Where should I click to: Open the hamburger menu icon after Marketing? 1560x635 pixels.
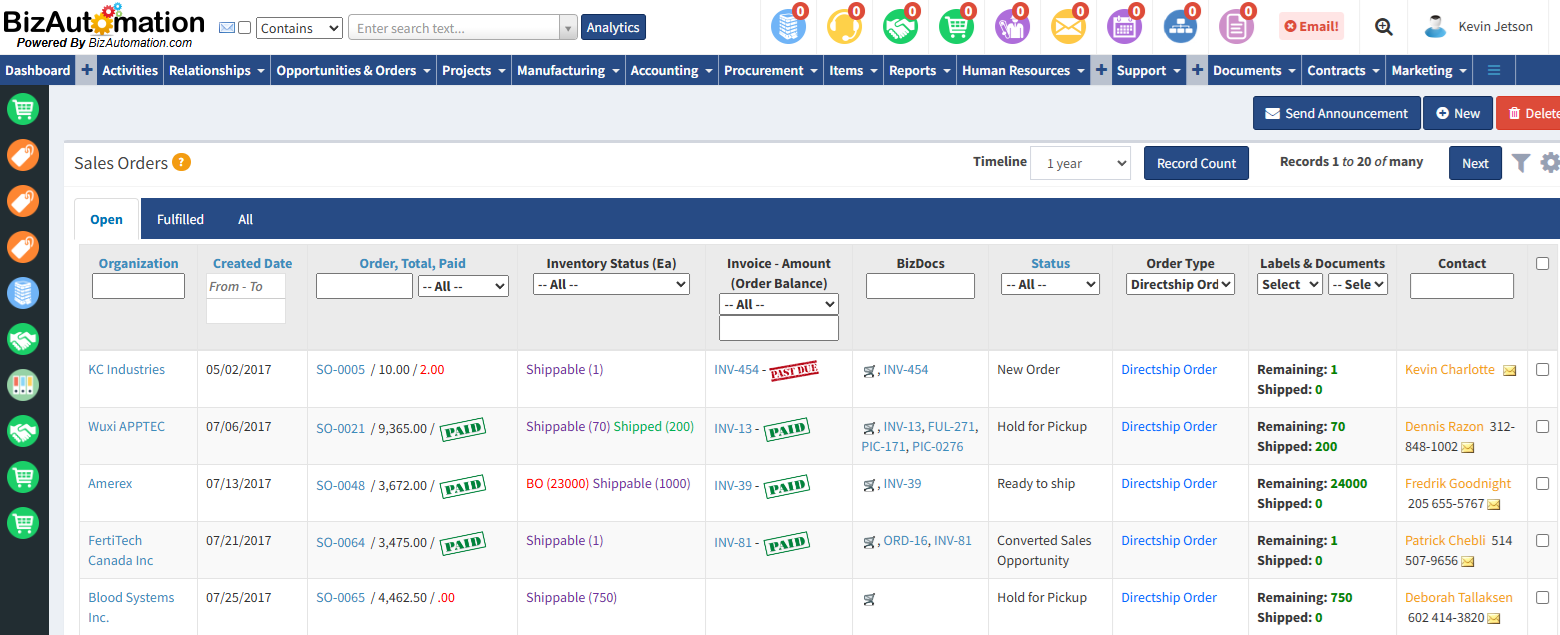click(1494, 70)
